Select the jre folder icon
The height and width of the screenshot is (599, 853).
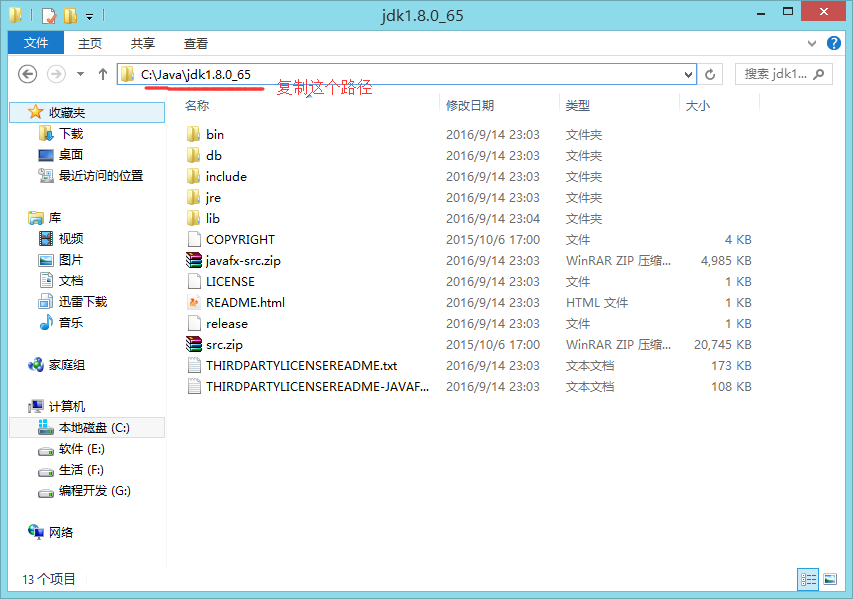coord(194,197)
